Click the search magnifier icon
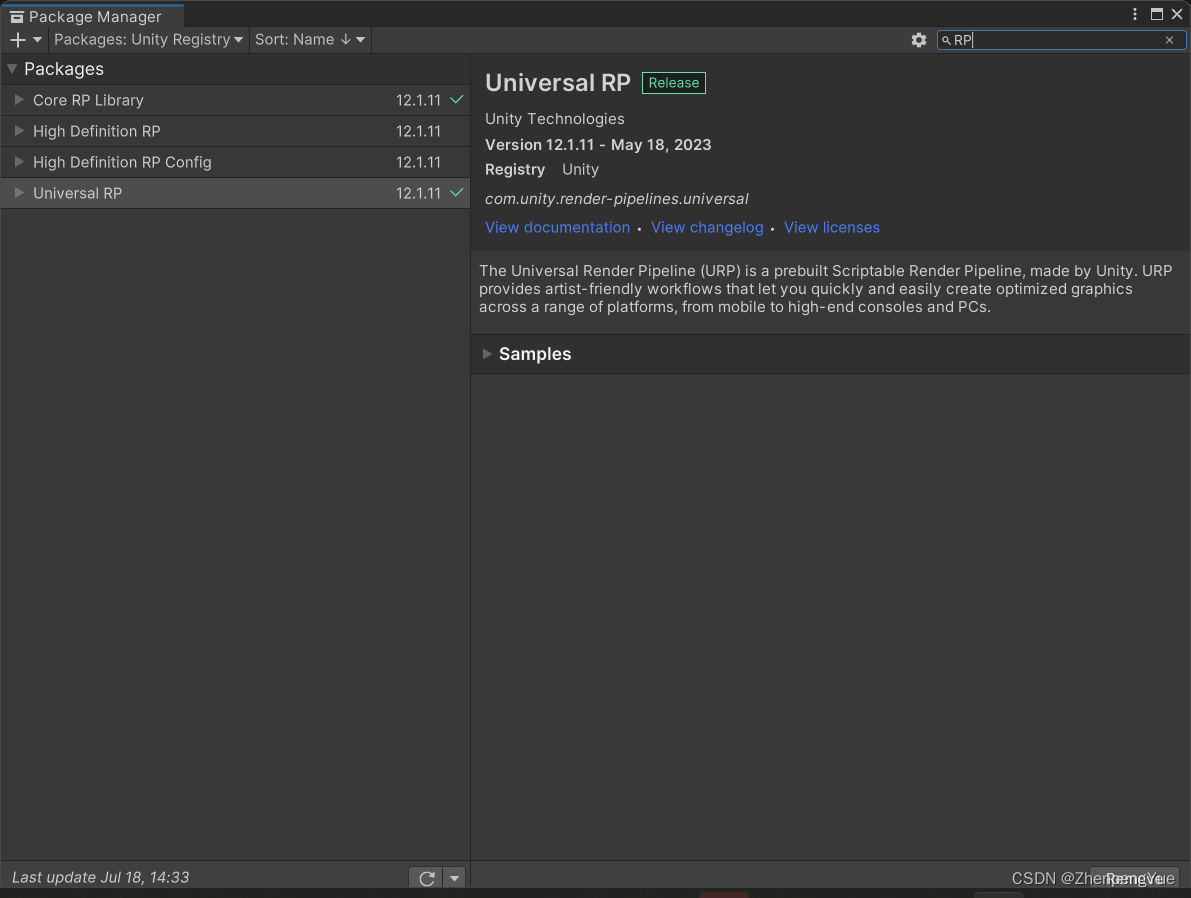Screen dimensions: 1191x898 [x=946, y=40]
